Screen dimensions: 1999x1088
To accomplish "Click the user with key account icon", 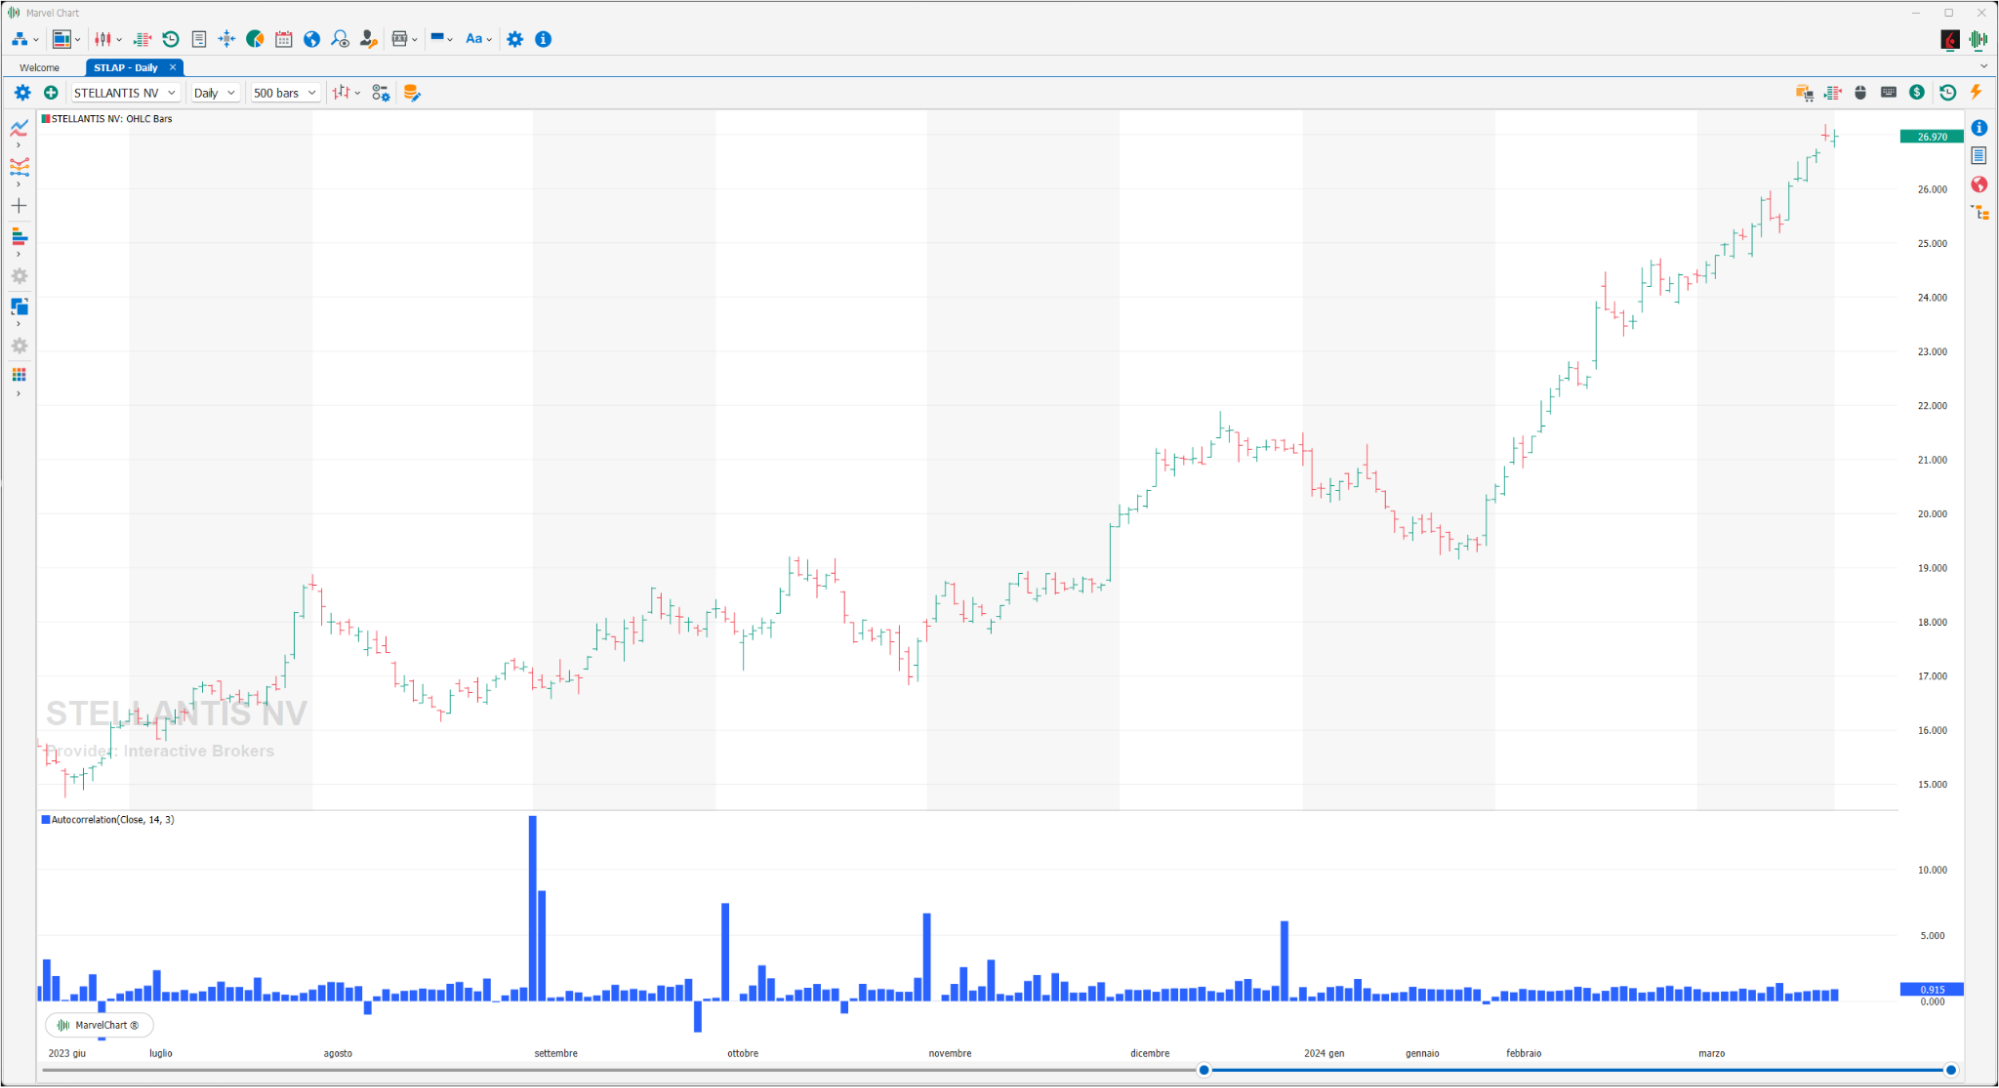I will (368, 39).
